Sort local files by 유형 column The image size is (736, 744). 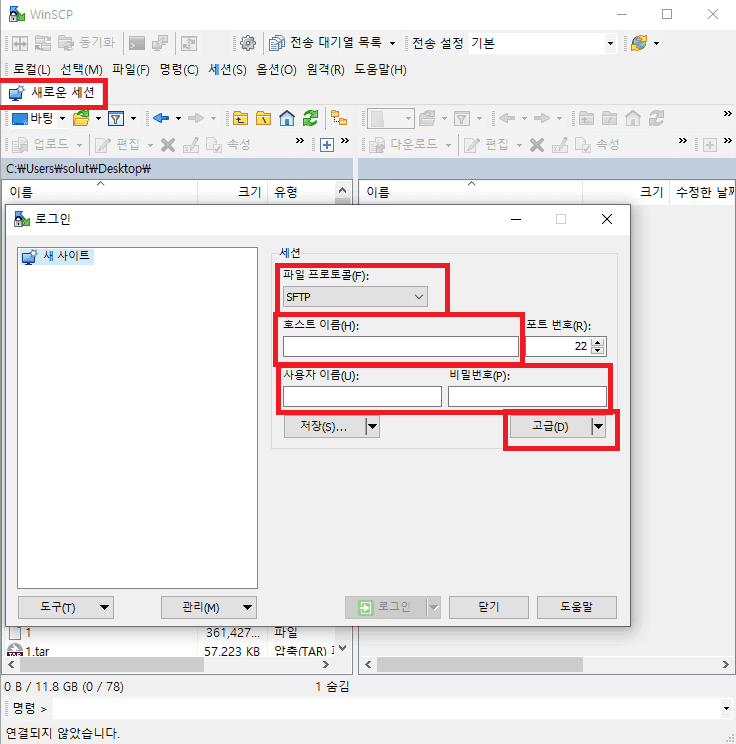point(302,192)
